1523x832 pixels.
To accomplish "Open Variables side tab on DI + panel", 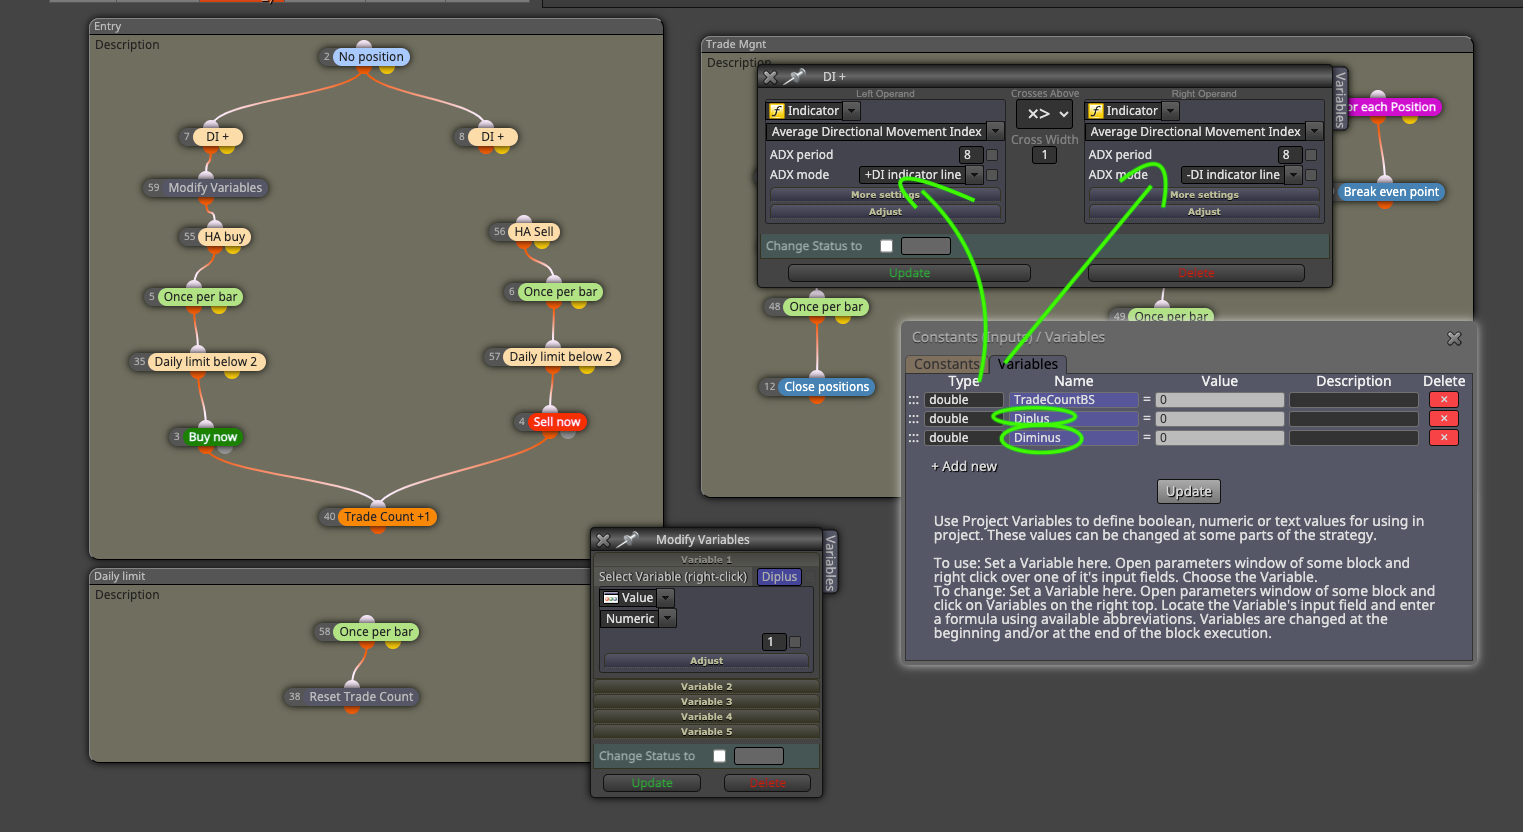I will [1340, 99].
